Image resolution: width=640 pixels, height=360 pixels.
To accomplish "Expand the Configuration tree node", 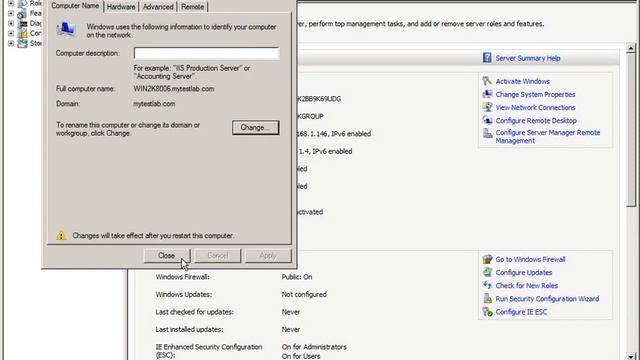I will pos(11,33).
